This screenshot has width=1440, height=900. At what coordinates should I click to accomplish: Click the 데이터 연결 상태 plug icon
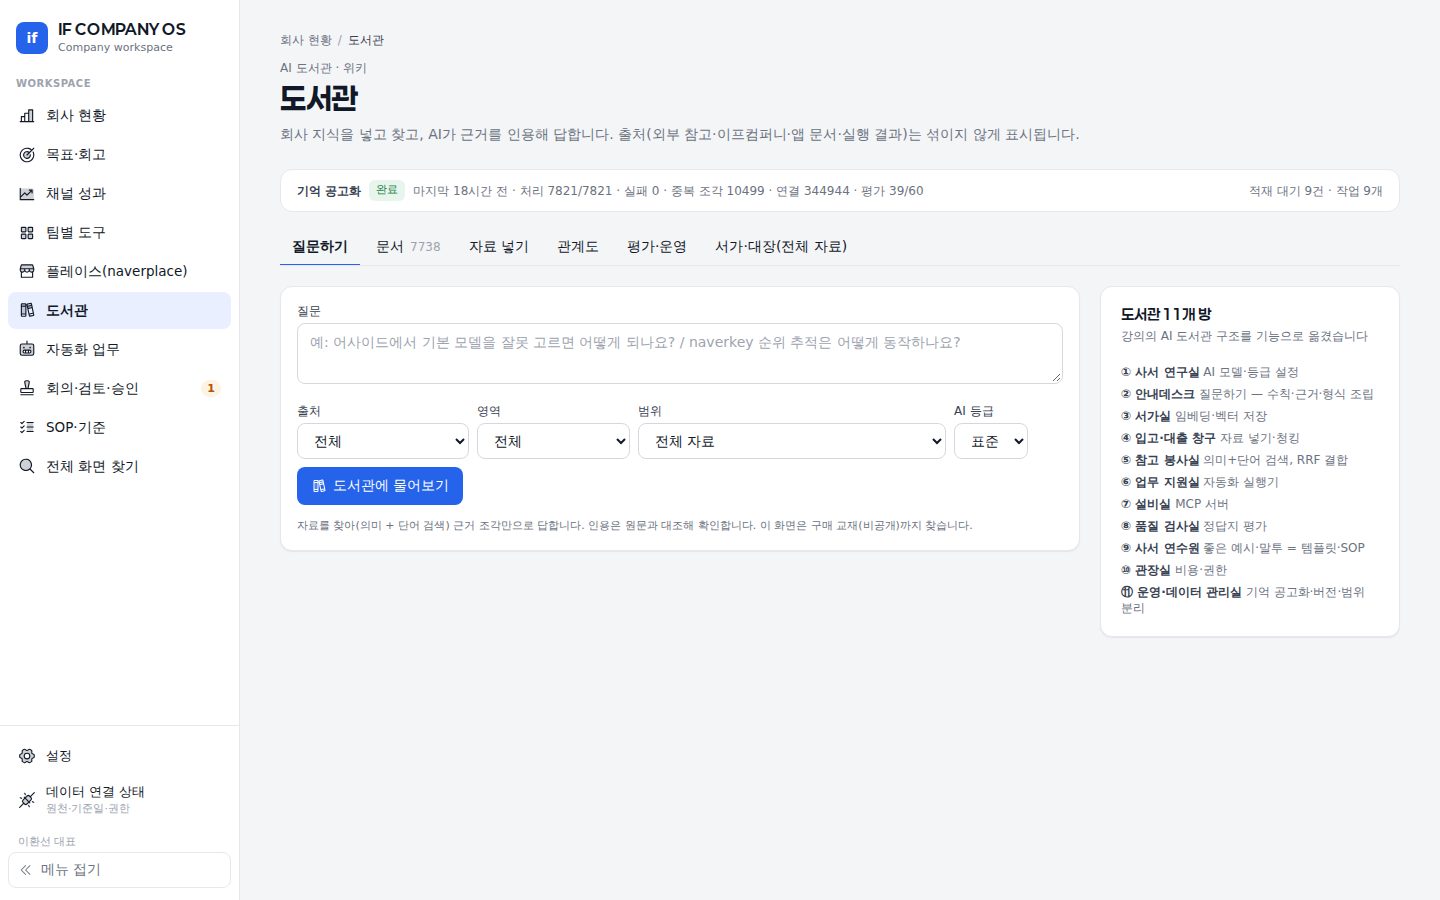coord(27,800)
